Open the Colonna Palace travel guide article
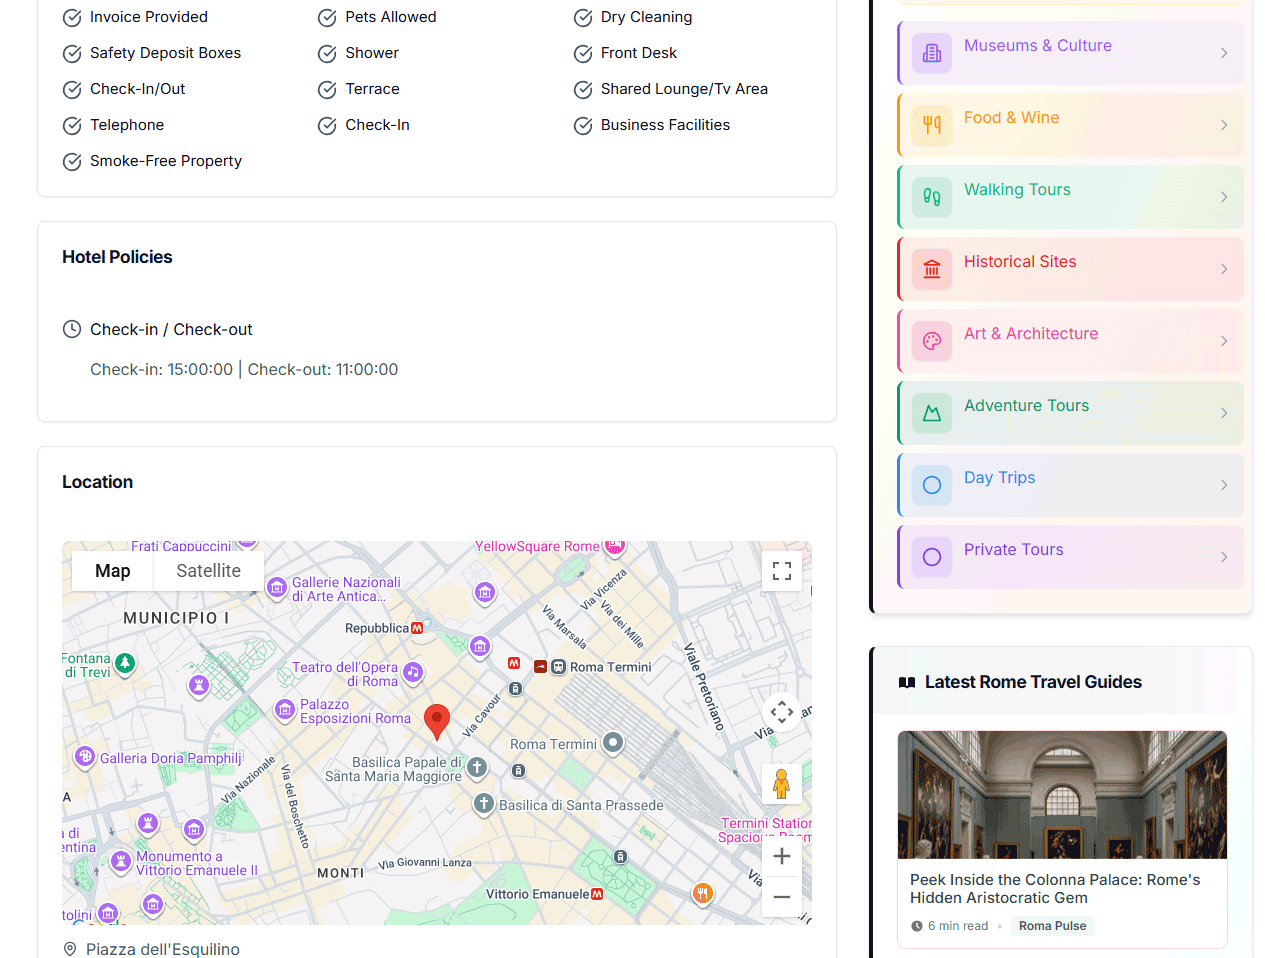1265x958 pixels. click(1055, 888)
